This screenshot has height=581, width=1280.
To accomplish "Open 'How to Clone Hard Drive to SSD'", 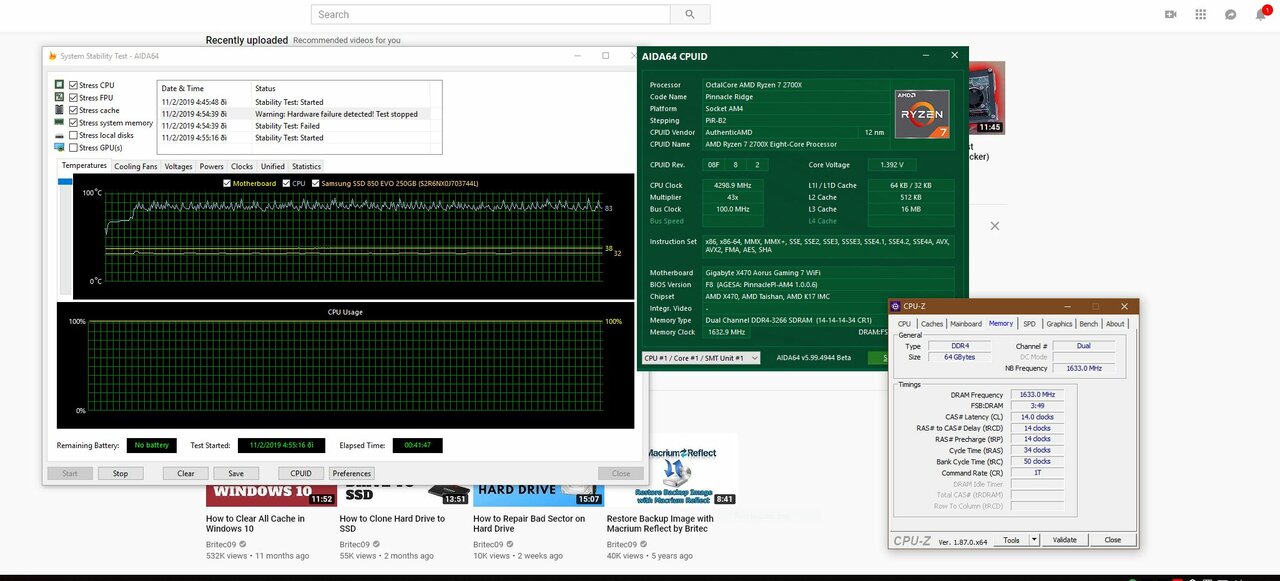I will click(393, 525).
